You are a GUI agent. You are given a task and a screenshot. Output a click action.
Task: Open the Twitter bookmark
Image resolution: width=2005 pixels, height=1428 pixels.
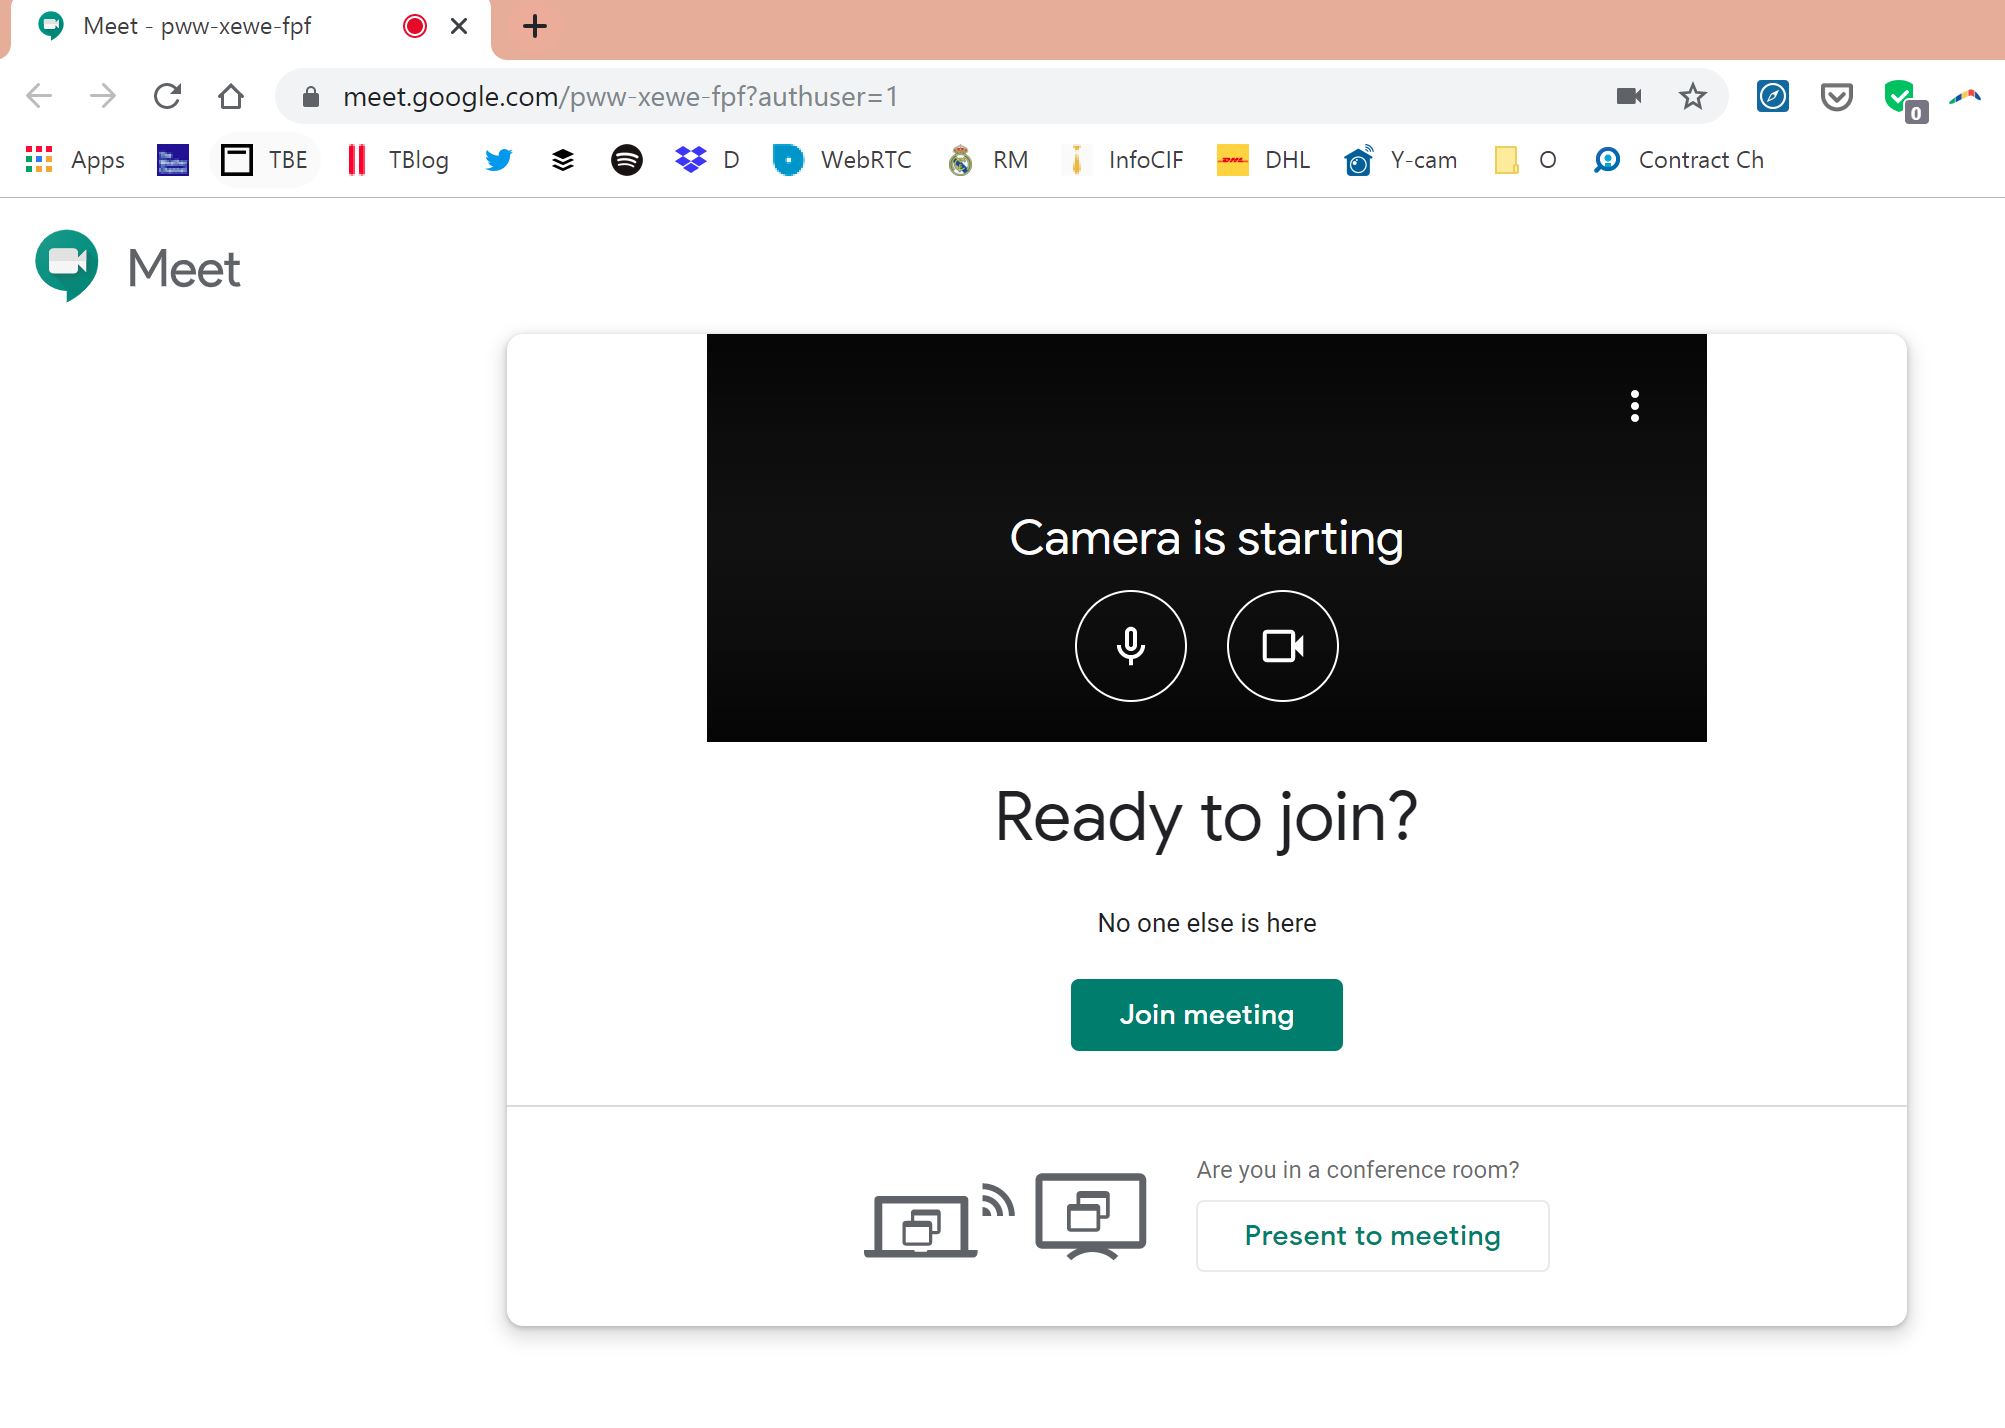[498, 160]
